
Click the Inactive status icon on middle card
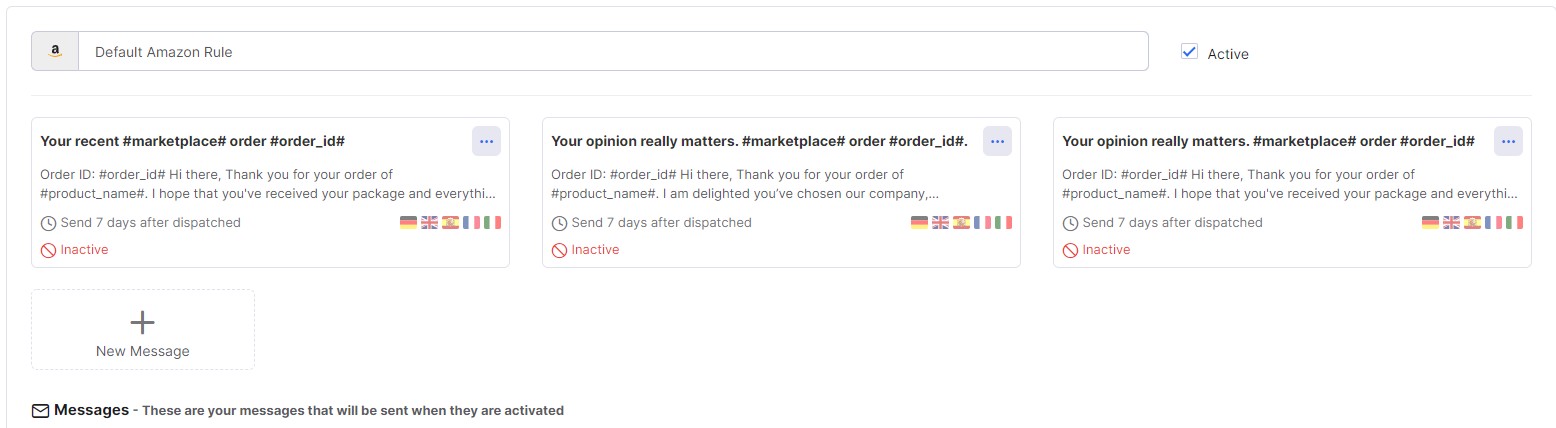click(x=559, y=250)
